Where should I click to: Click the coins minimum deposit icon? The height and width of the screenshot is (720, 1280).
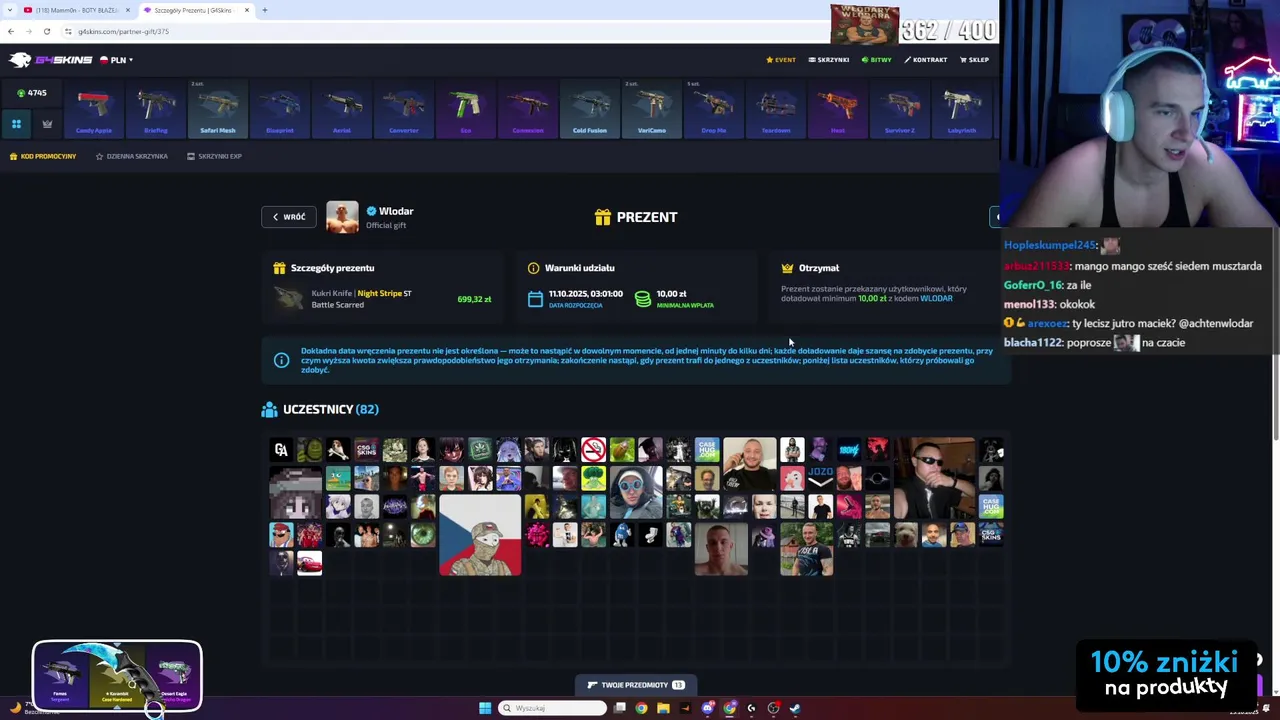click(643, 299)
